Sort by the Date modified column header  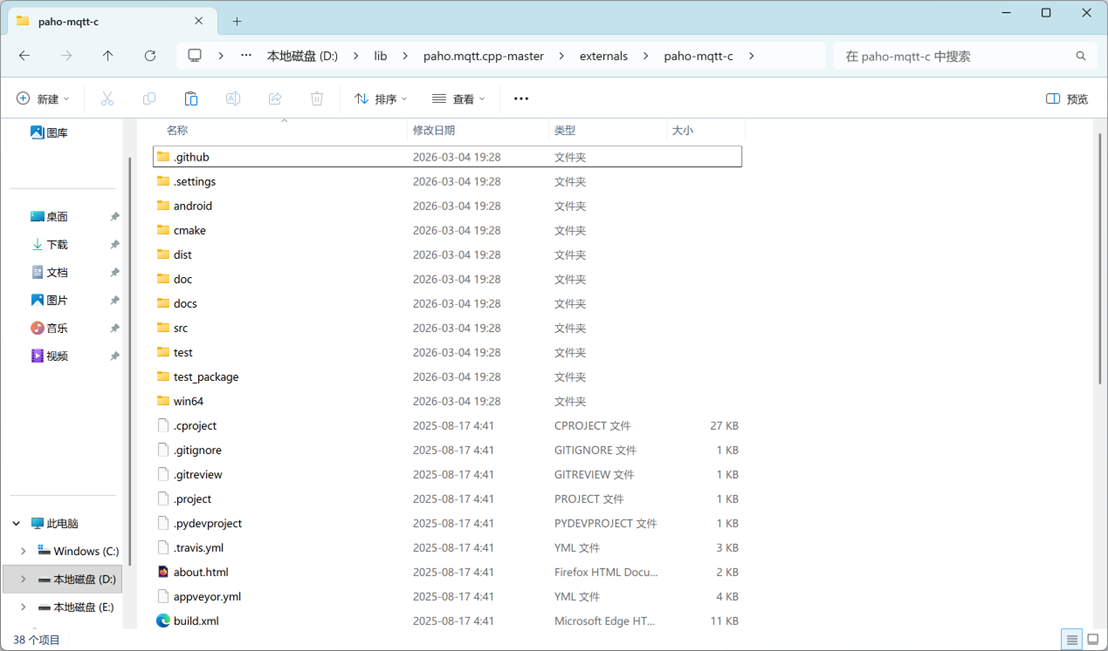click(x=478, y=130)
